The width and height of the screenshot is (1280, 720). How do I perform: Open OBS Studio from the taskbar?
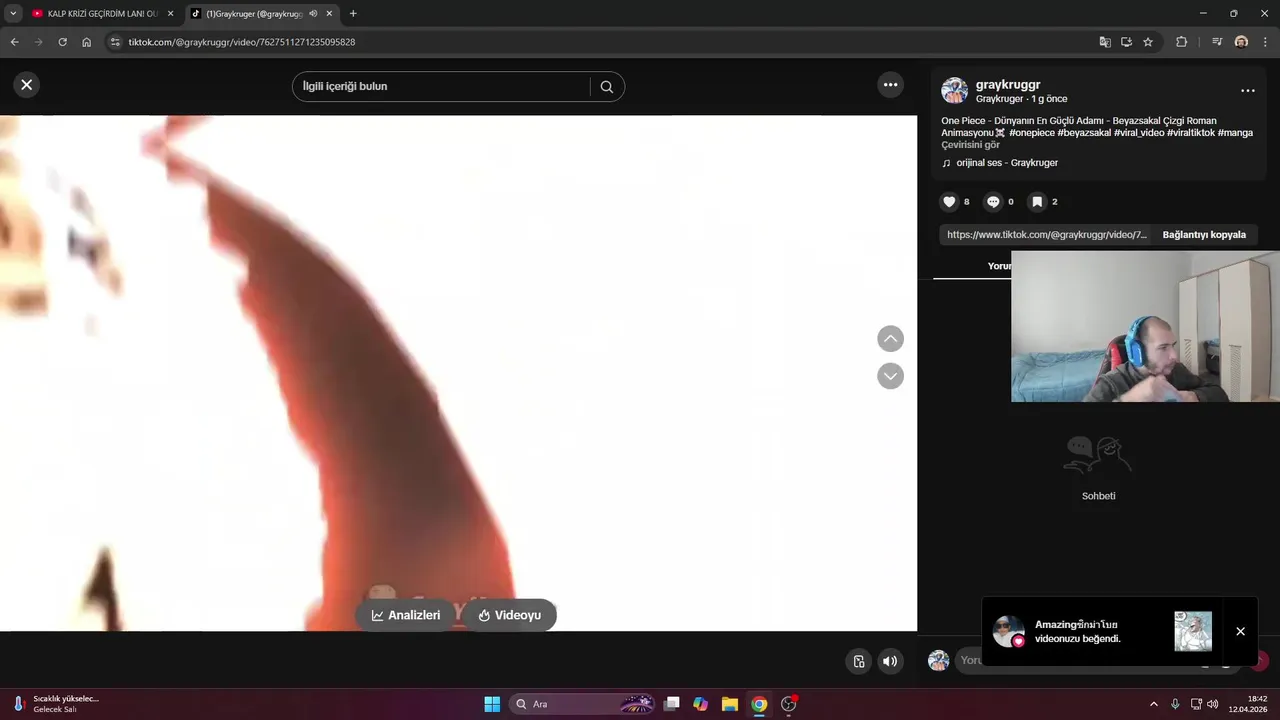pos(788,704)
